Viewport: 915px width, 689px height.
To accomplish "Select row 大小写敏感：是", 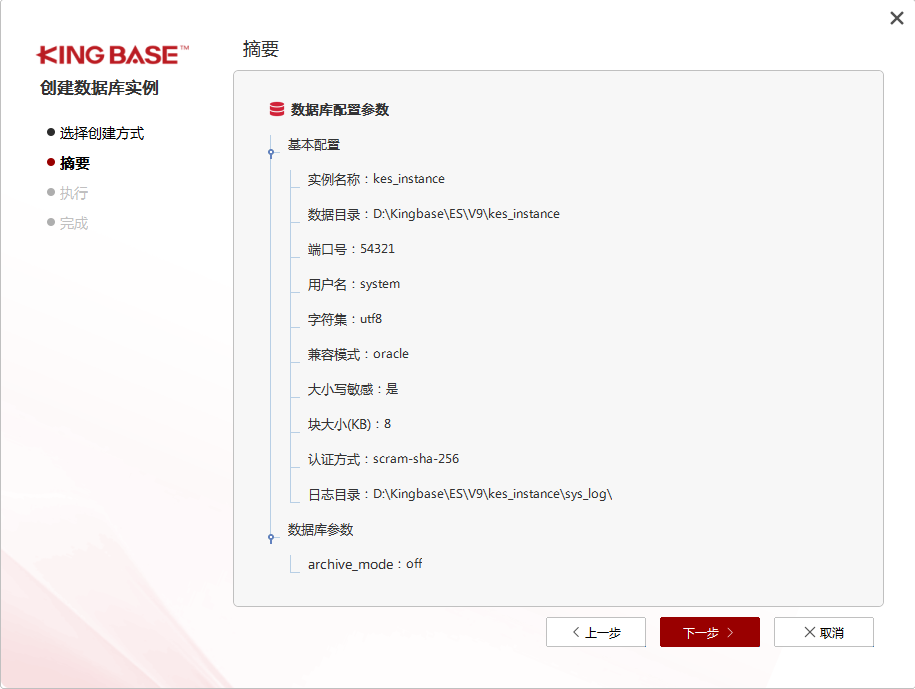I will click(x=353, y=389).
